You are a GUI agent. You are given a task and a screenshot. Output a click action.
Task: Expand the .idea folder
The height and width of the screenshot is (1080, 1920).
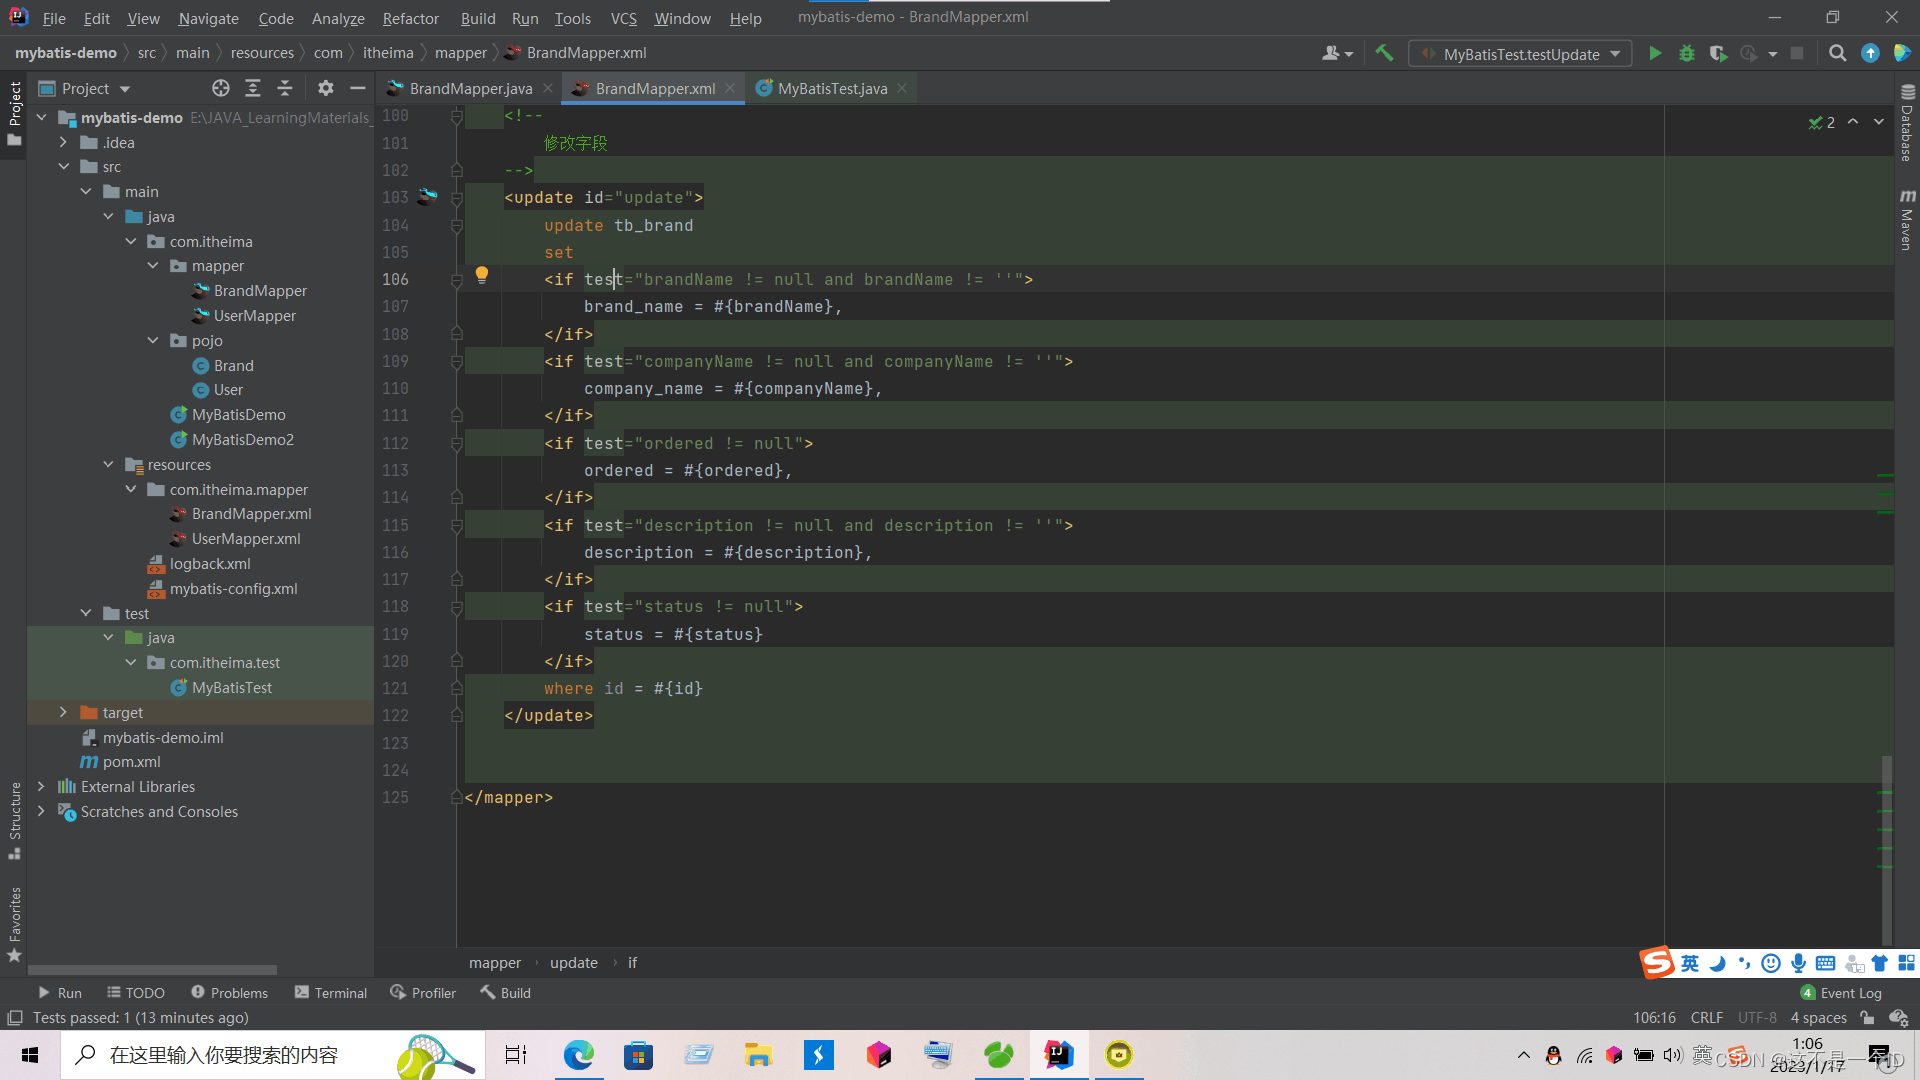tap(63, 143)
